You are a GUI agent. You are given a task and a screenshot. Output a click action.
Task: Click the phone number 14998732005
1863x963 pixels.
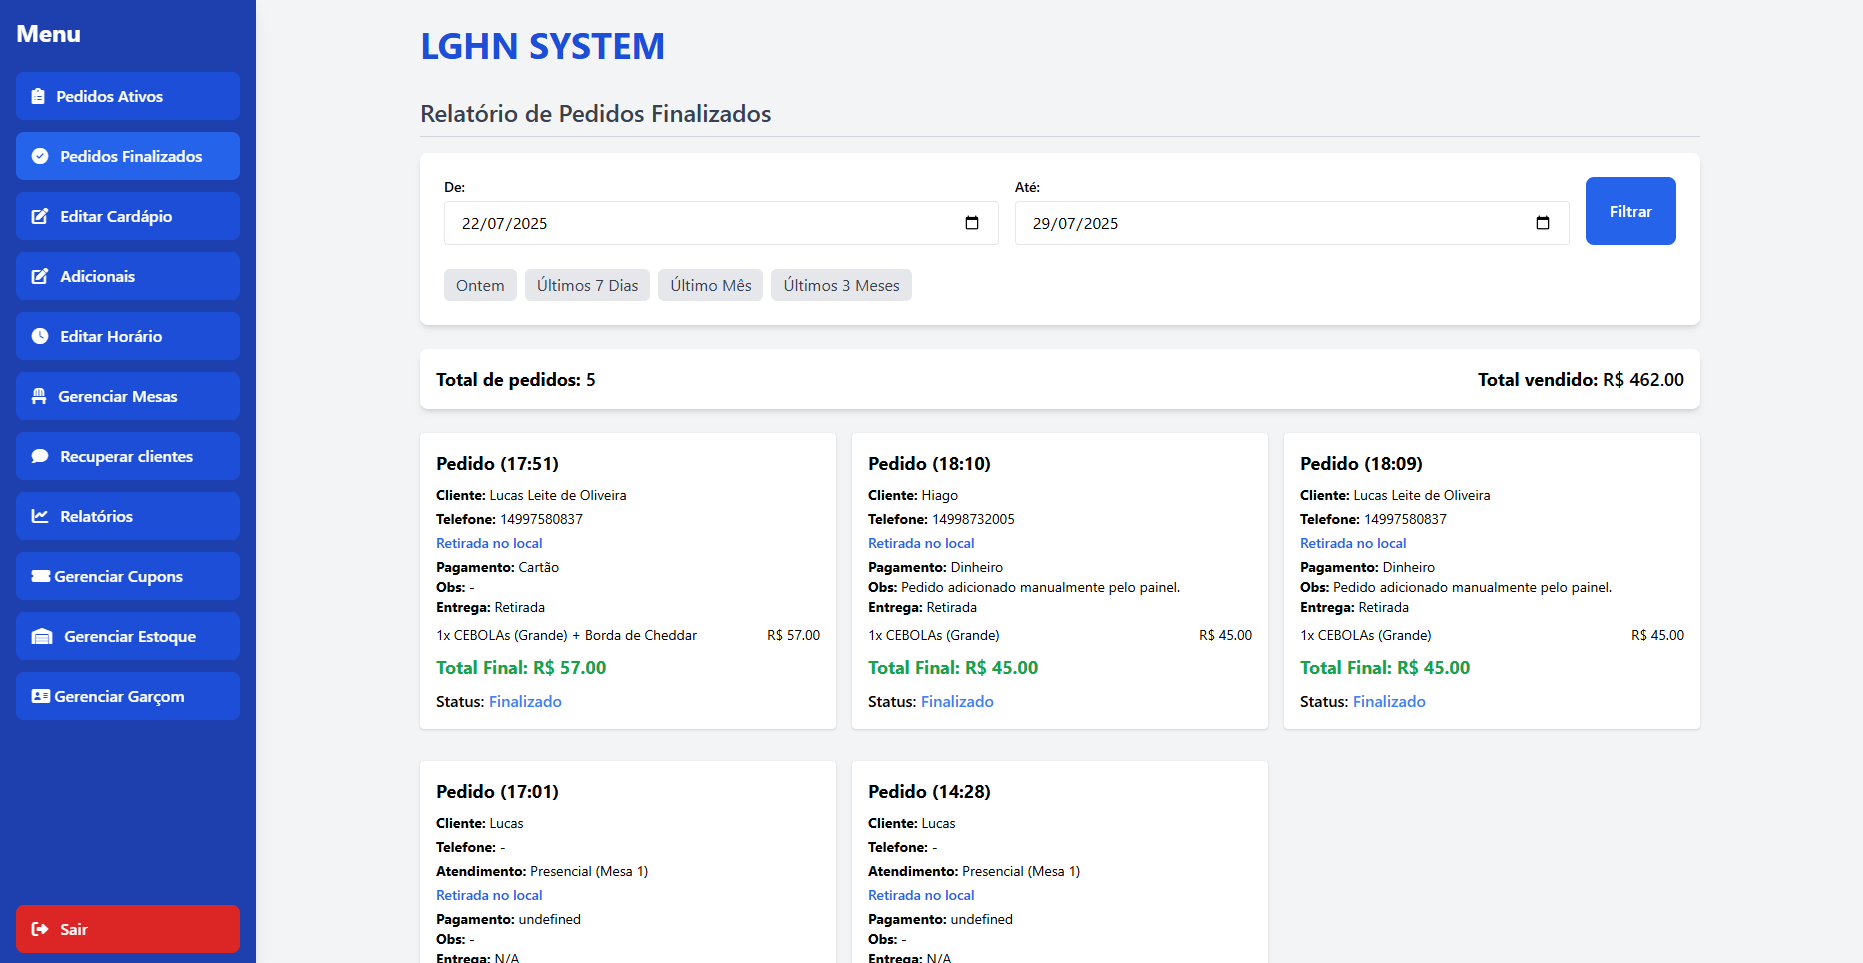(x=973, y=519)
